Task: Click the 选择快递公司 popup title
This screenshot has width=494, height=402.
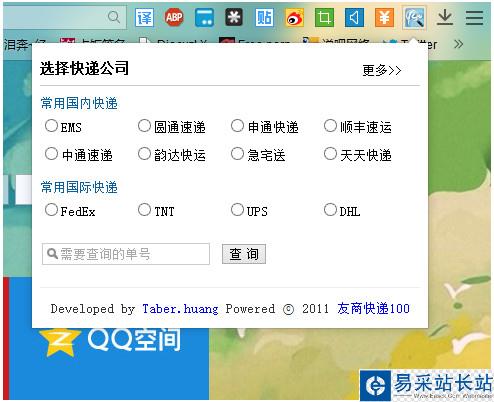Action: [84, 68]
